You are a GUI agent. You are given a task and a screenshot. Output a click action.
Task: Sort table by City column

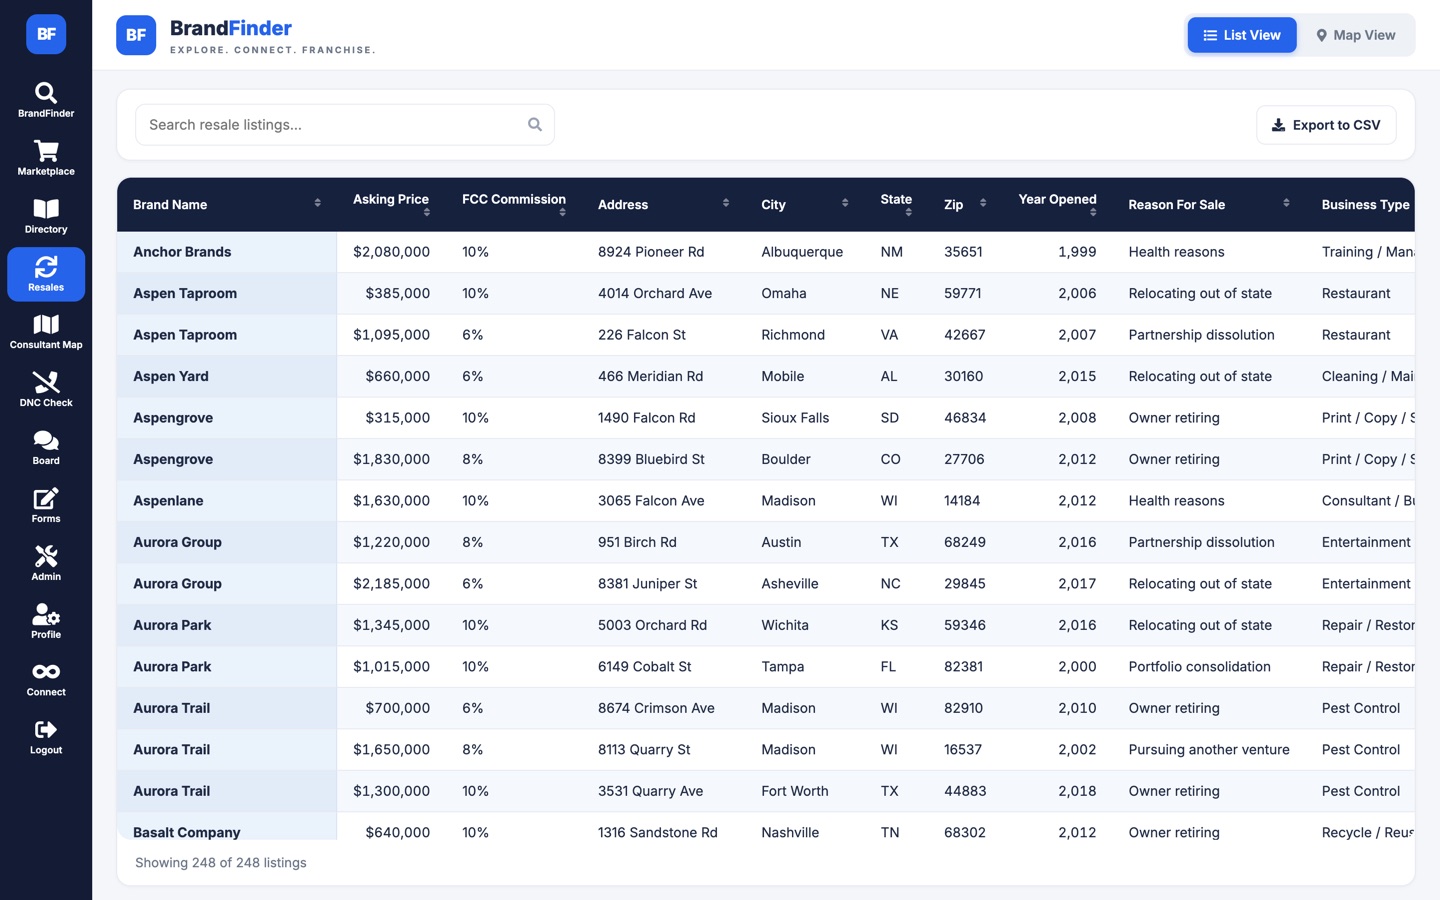click(805, 205)
